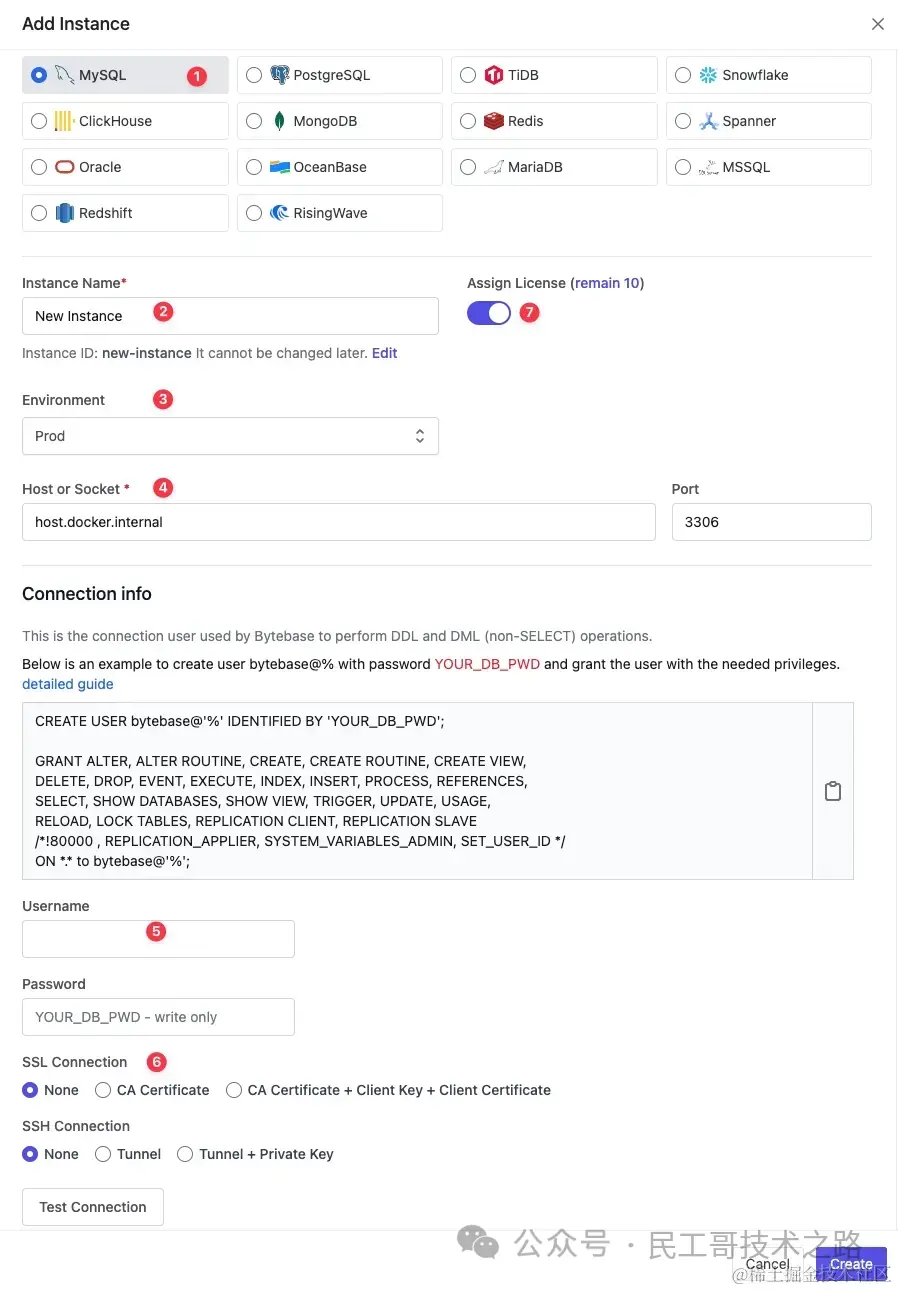Click the Test Connection button
The height and width of the screenshot is (1291, 898).
[x=93, y=1207]
